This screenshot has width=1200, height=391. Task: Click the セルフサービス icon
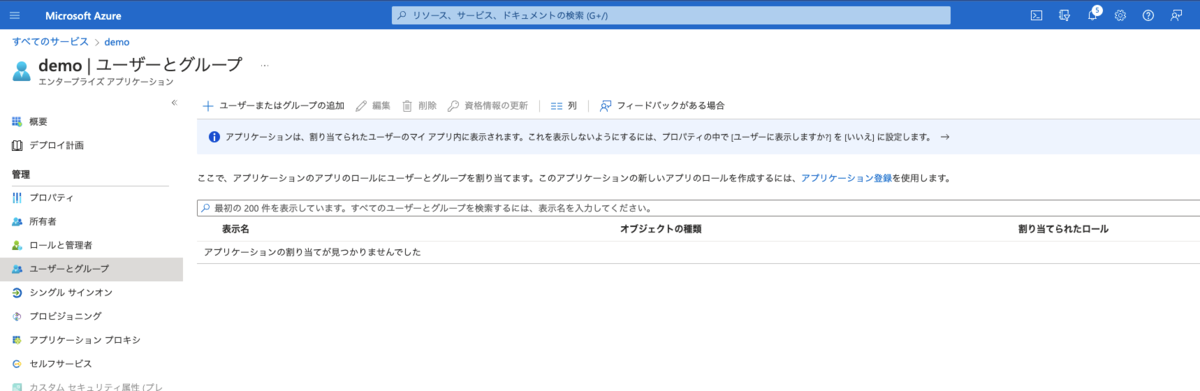[17, 364]
